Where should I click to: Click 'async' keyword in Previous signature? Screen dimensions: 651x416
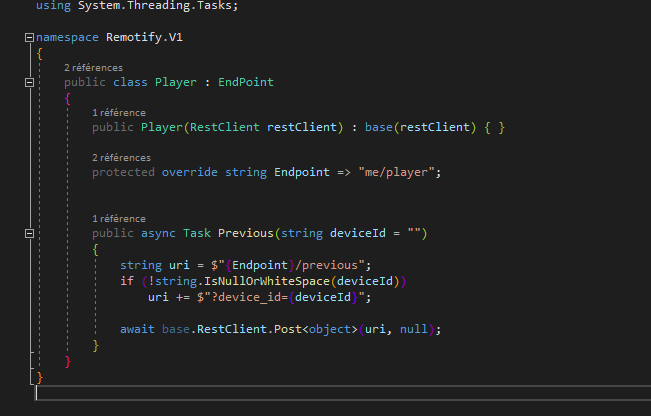point(158,233)
